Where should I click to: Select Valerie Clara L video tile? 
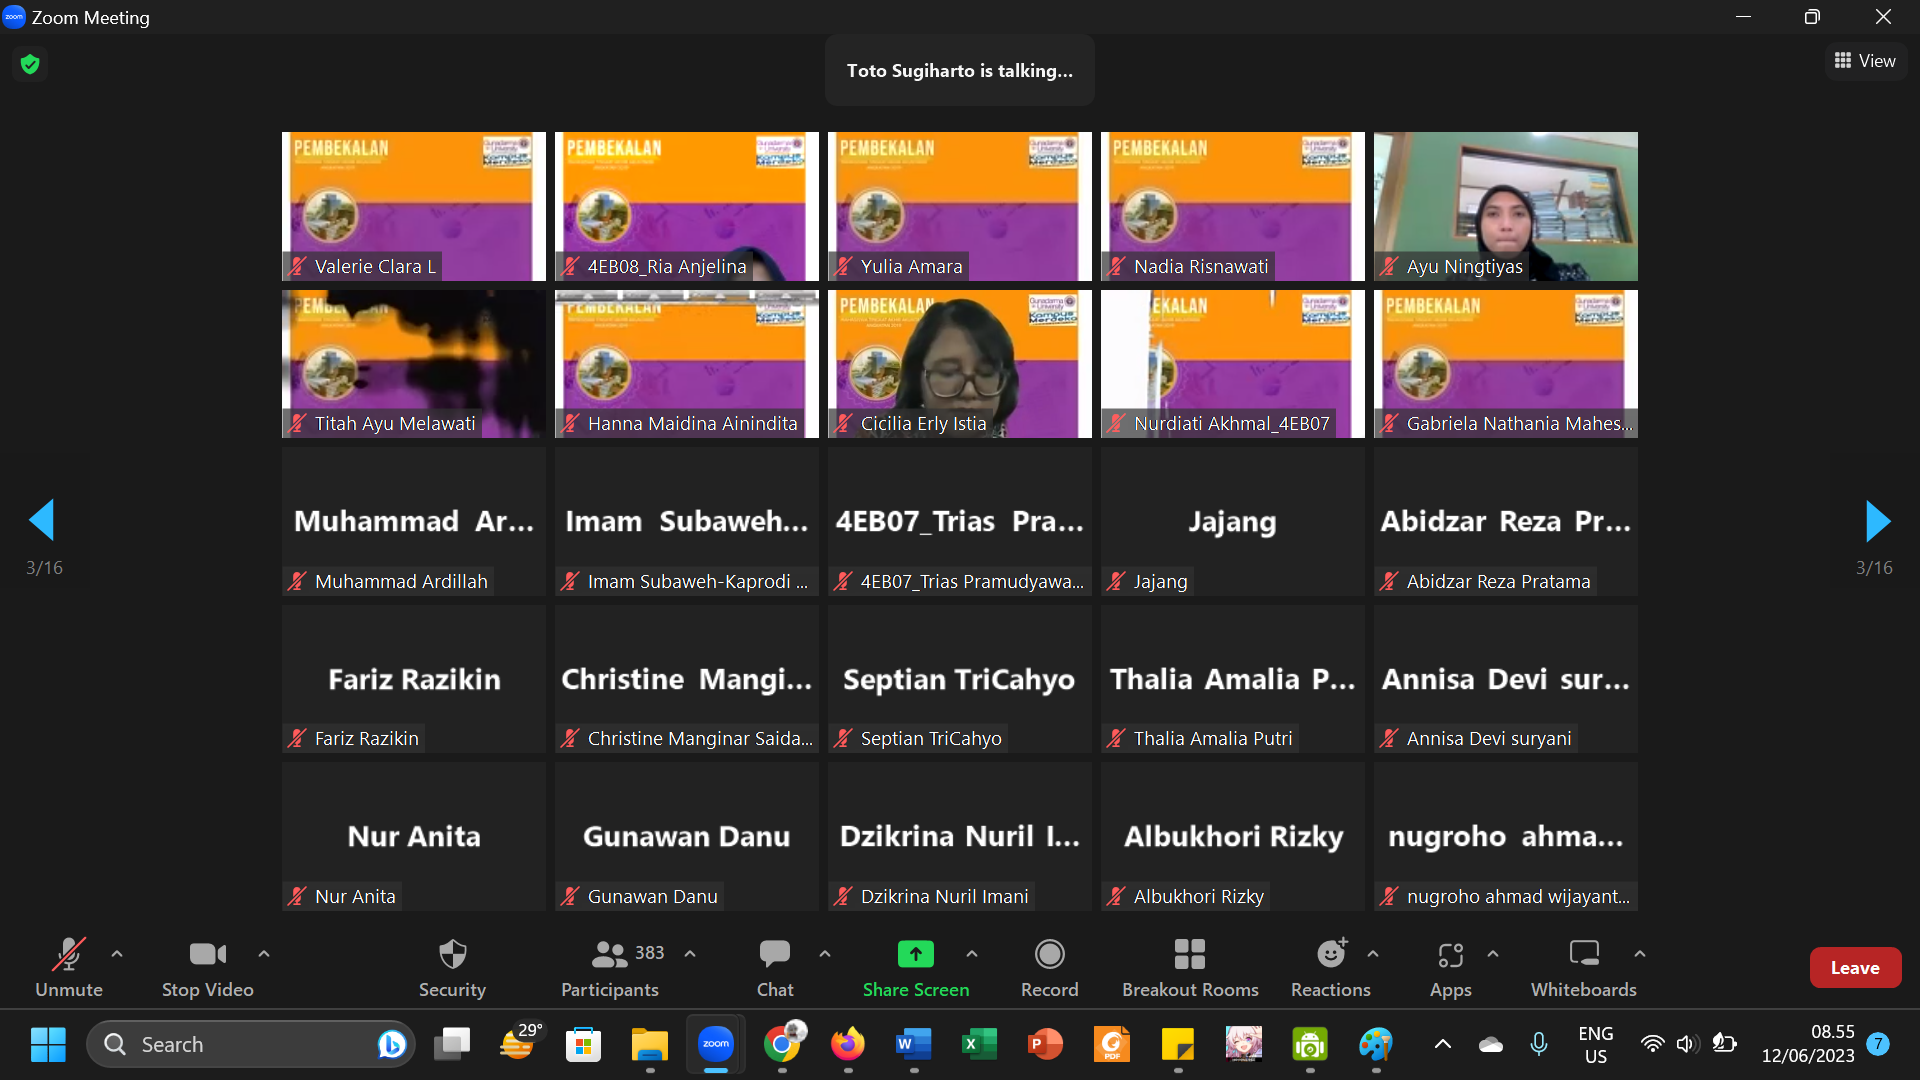pos(414,206)
